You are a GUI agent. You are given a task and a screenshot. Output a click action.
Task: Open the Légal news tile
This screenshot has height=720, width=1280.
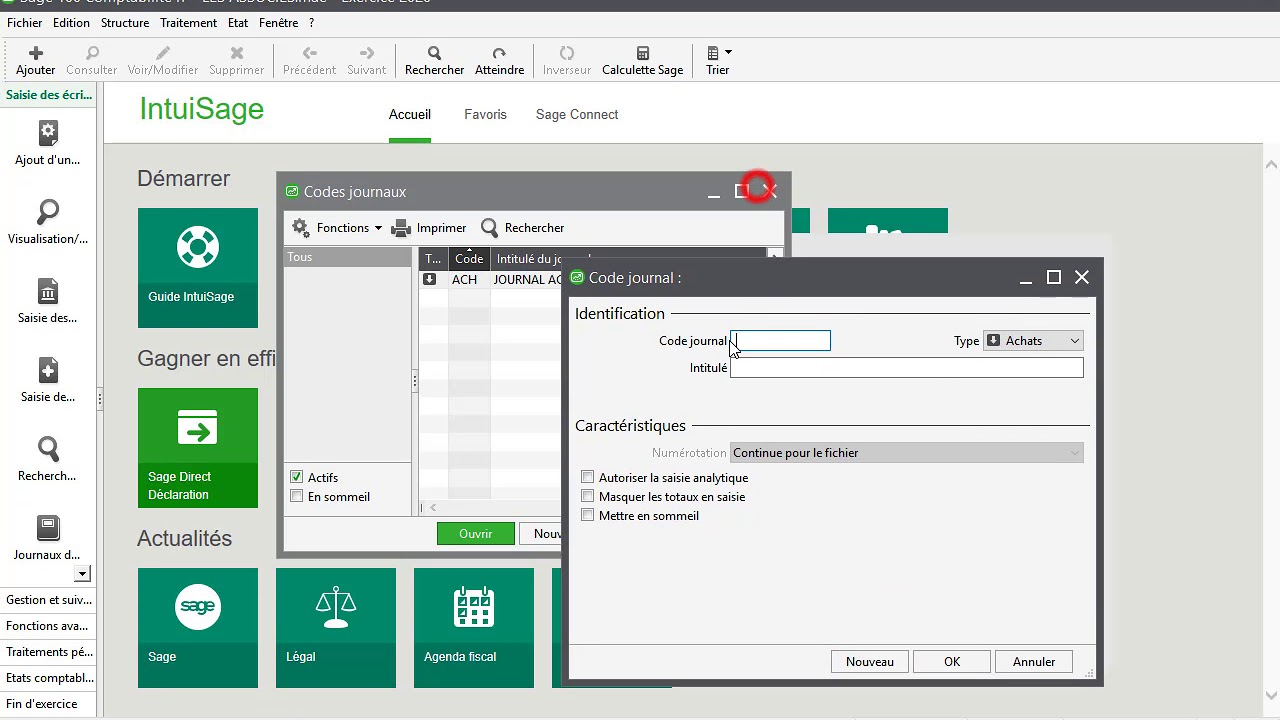tap(336, 628)
